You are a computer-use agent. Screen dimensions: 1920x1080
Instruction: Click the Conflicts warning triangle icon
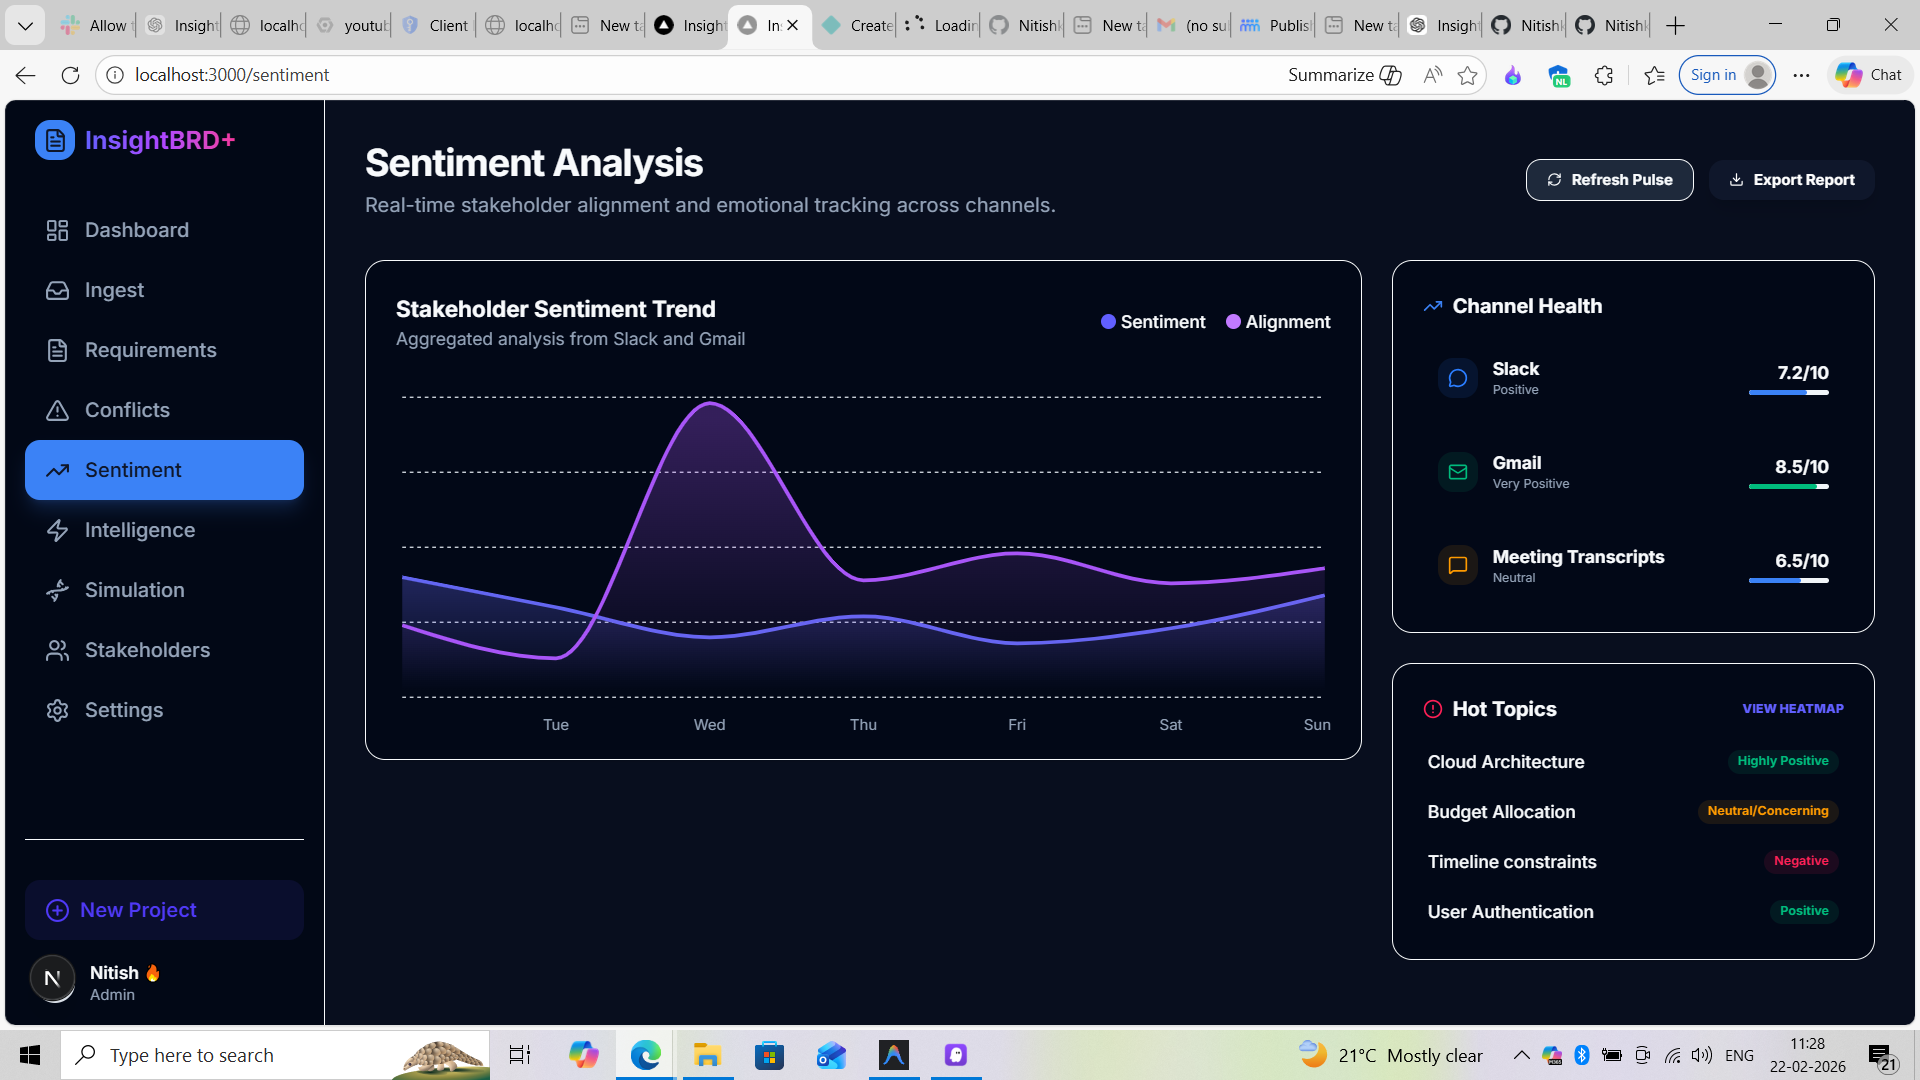(57, 410)
